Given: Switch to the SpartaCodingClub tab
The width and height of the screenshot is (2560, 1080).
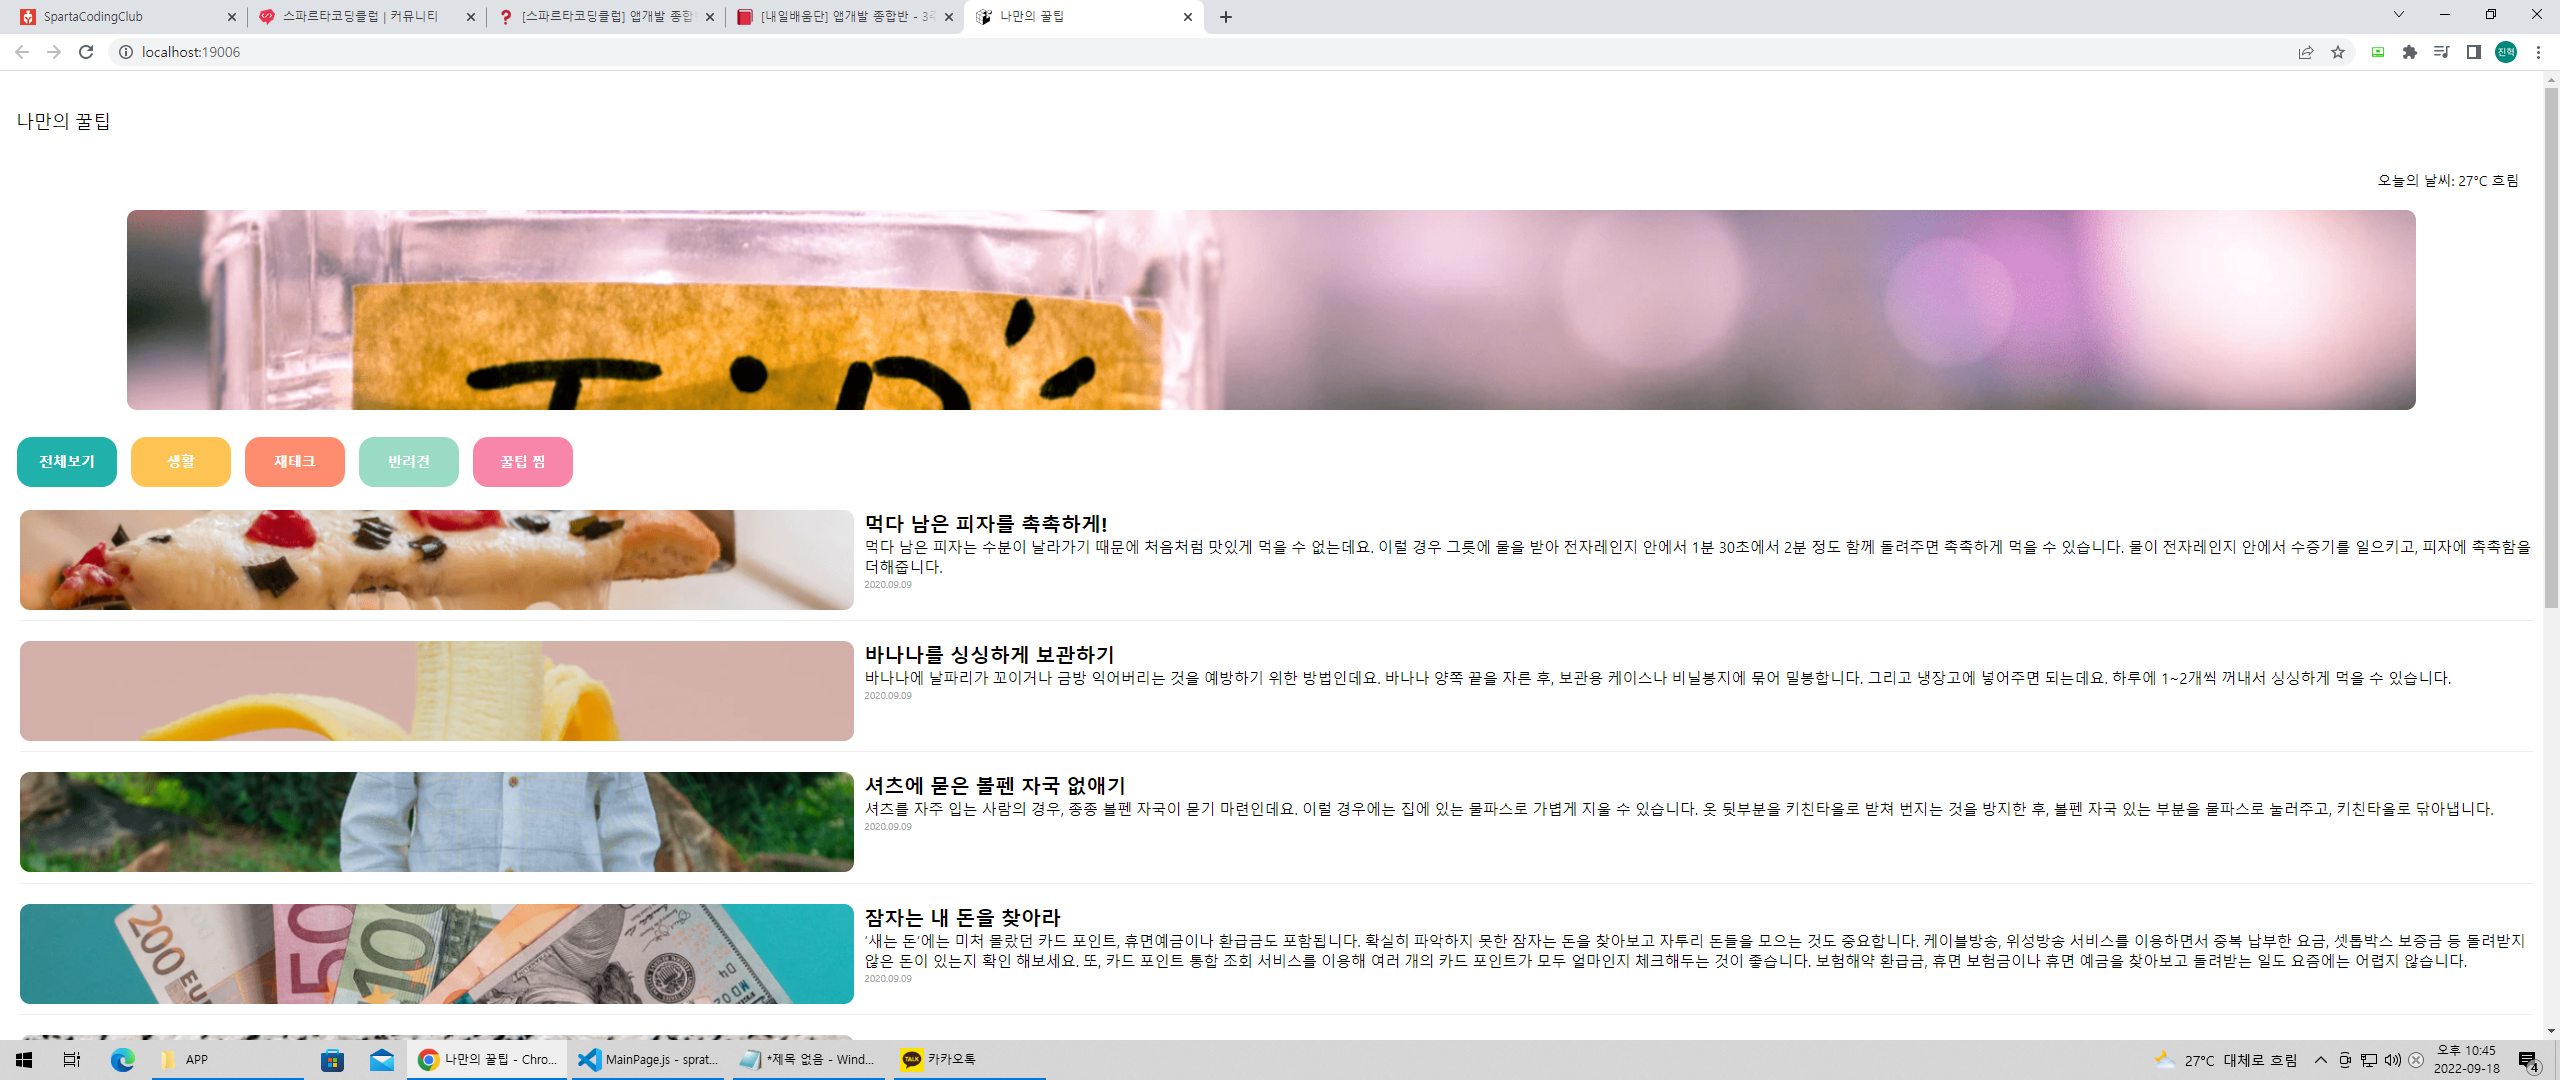Looking at the screenshot, I should [127, 17].
